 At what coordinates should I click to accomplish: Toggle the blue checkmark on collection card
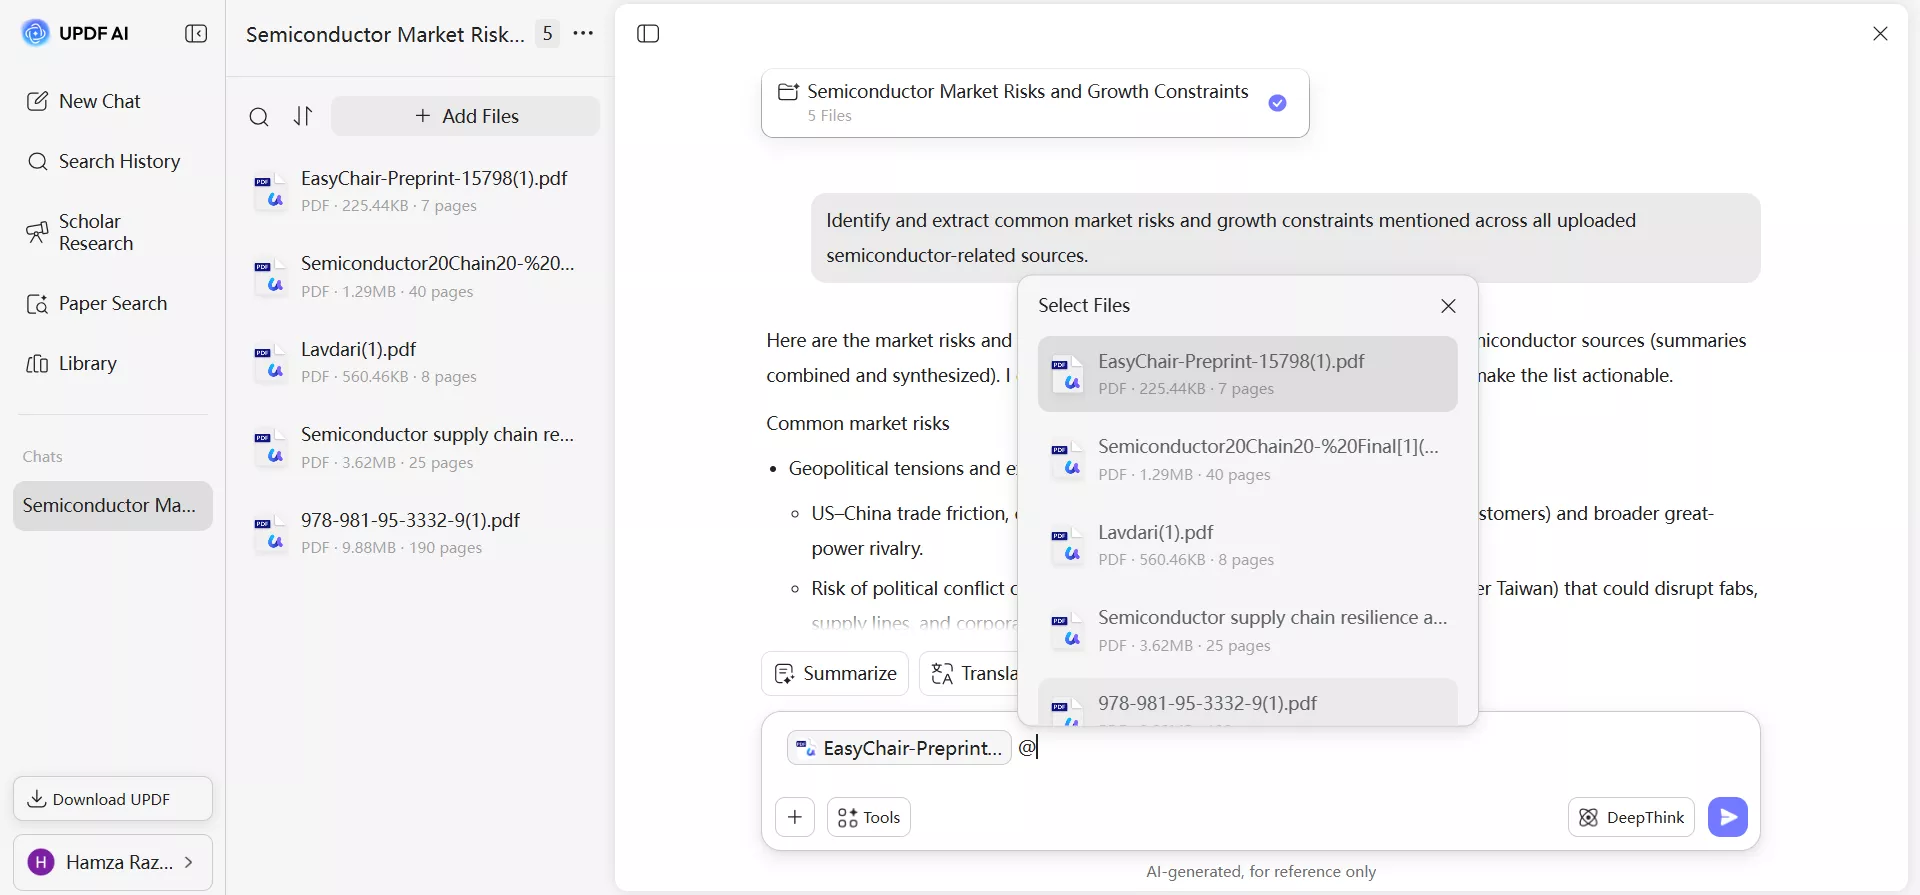pyautogui.click(x=1277, y=103)
